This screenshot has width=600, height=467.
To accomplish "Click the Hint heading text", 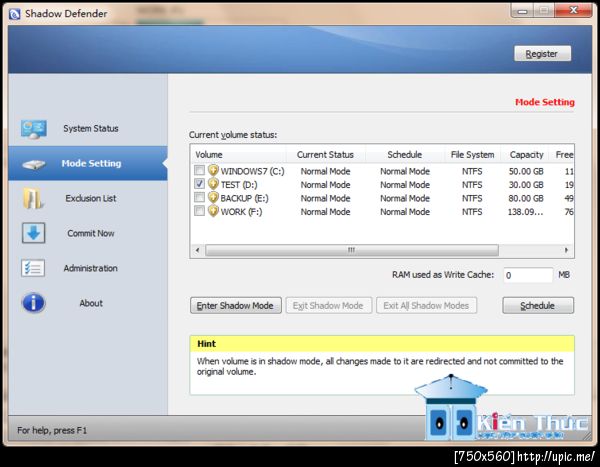I will pyautogui.click(x=207, y=344).
